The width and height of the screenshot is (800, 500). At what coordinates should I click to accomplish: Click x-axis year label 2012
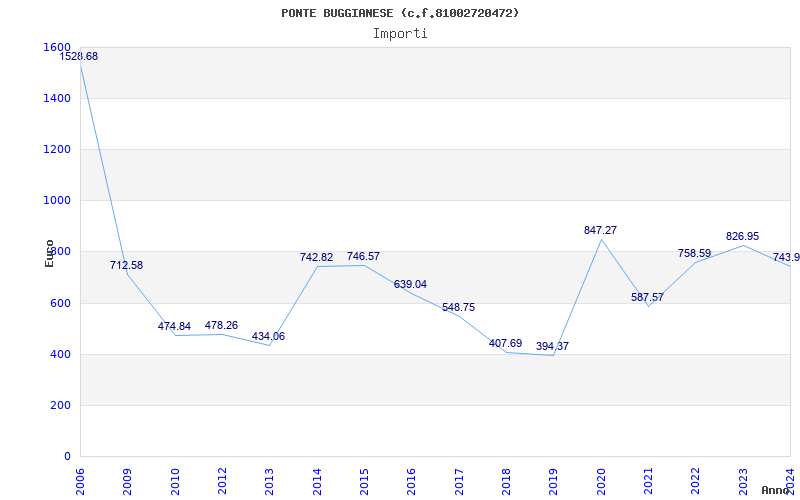(222, 482)
